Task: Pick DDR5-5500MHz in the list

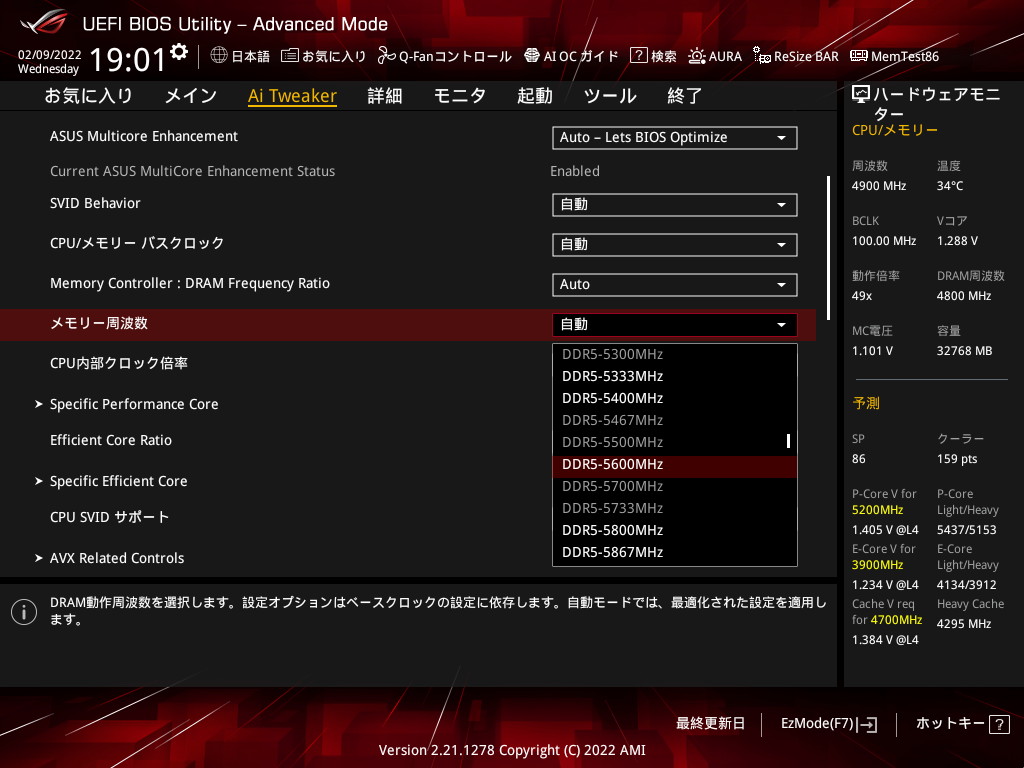Action: [675, 442]
